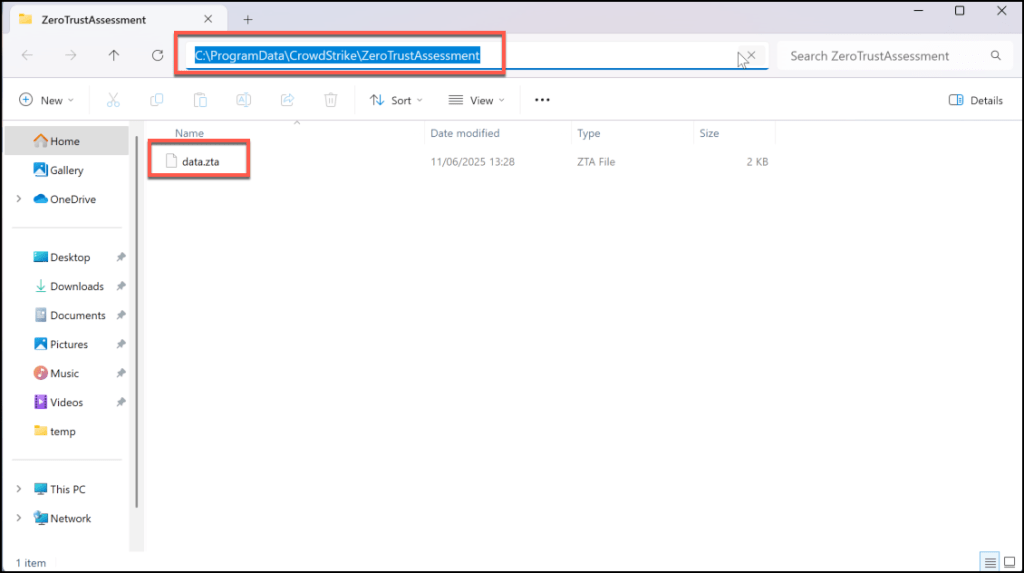Image resolution: width=1024 pixels, height=573 pixels.
Task: Select the data.zta file
Action: [199, 161]
